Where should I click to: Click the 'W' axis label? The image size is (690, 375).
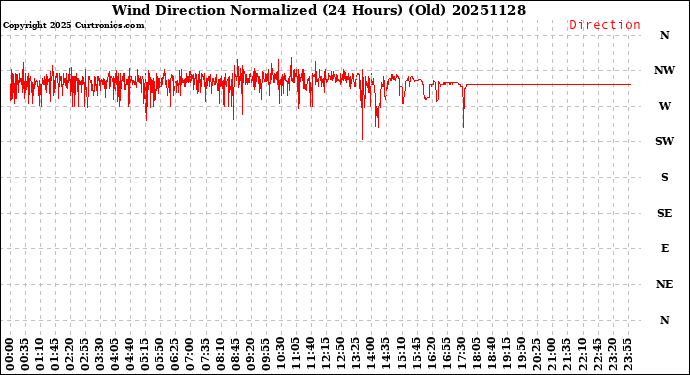pos(664,106)
